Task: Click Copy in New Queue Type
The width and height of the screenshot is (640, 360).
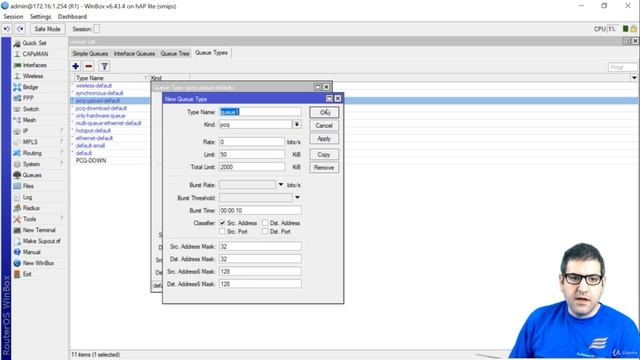Action: (324, 155)
